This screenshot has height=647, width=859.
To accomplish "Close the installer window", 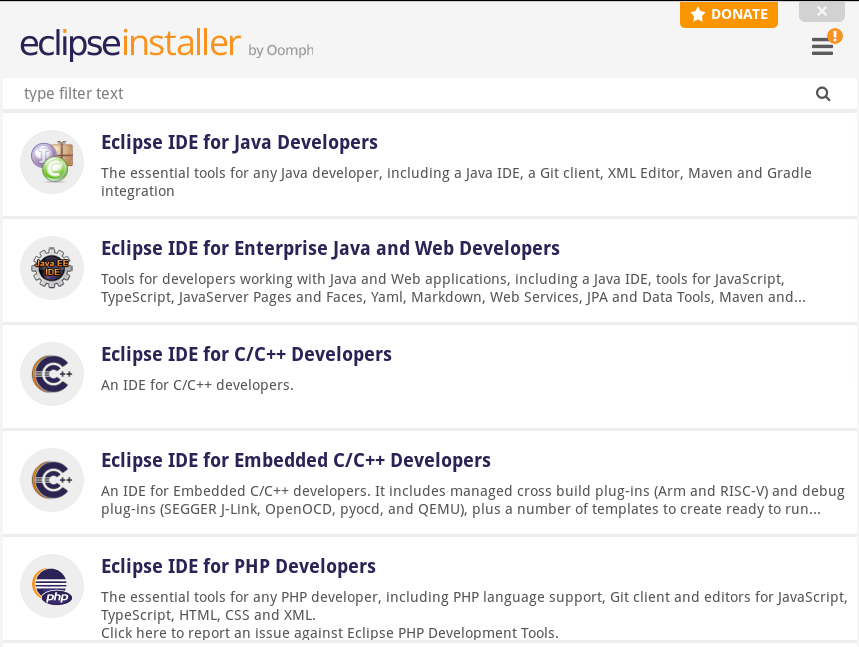I will coord(822,12).
